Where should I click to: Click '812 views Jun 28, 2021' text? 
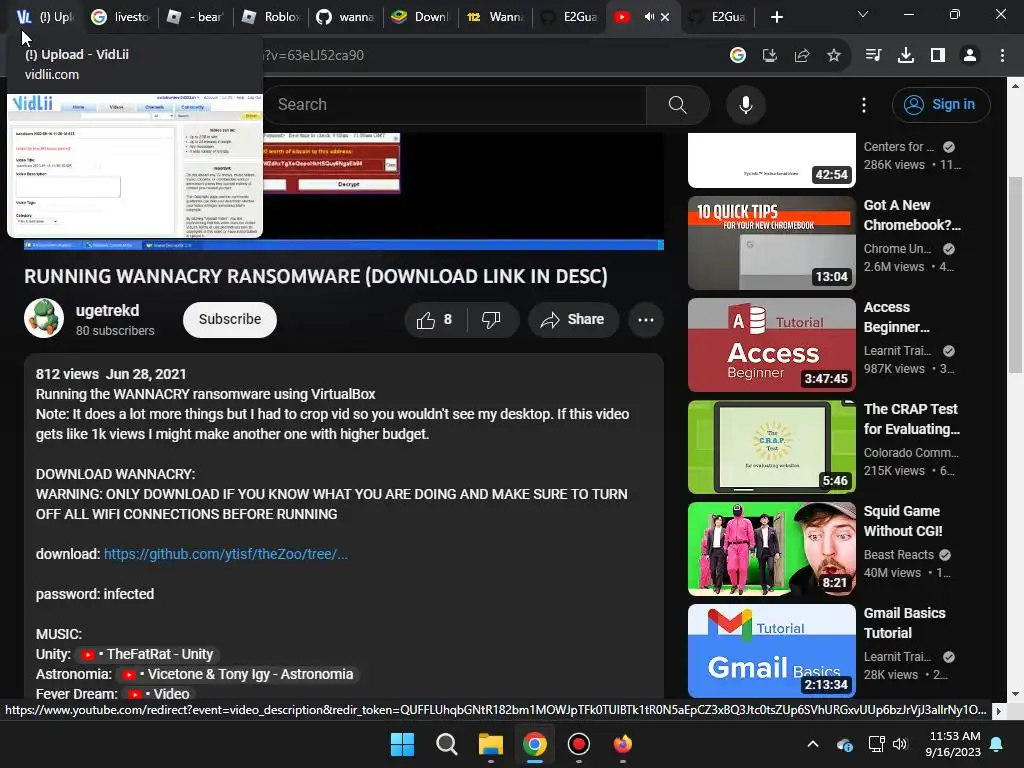tap(111, 374)
